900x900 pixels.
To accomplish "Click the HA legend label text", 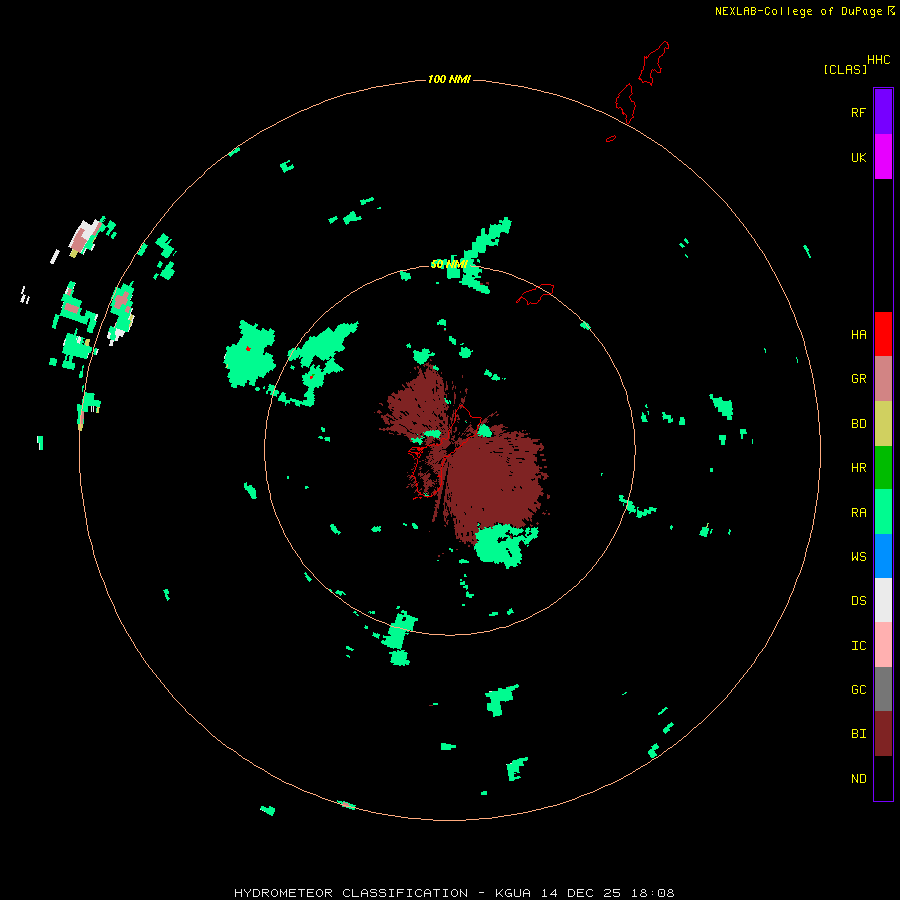I will (858, 335).
